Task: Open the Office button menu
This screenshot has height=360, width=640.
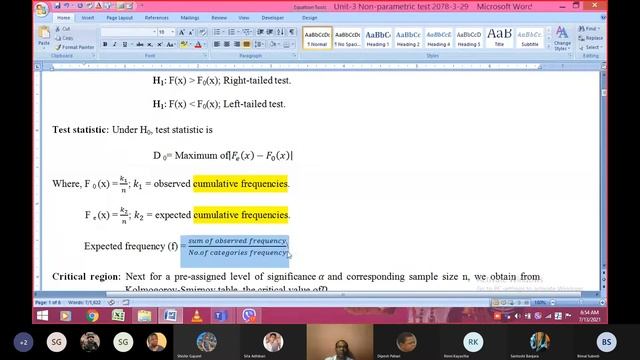Action: coord(42,9)
